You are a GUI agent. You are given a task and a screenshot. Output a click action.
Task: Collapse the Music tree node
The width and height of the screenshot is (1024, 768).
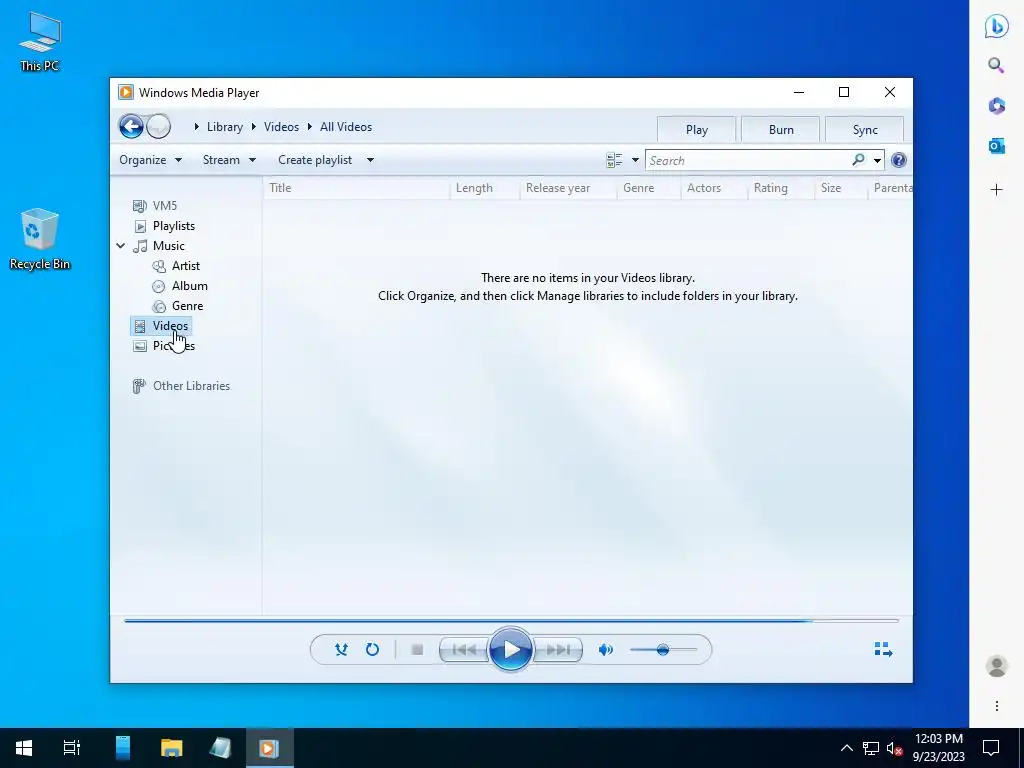(x=121, y=246)
